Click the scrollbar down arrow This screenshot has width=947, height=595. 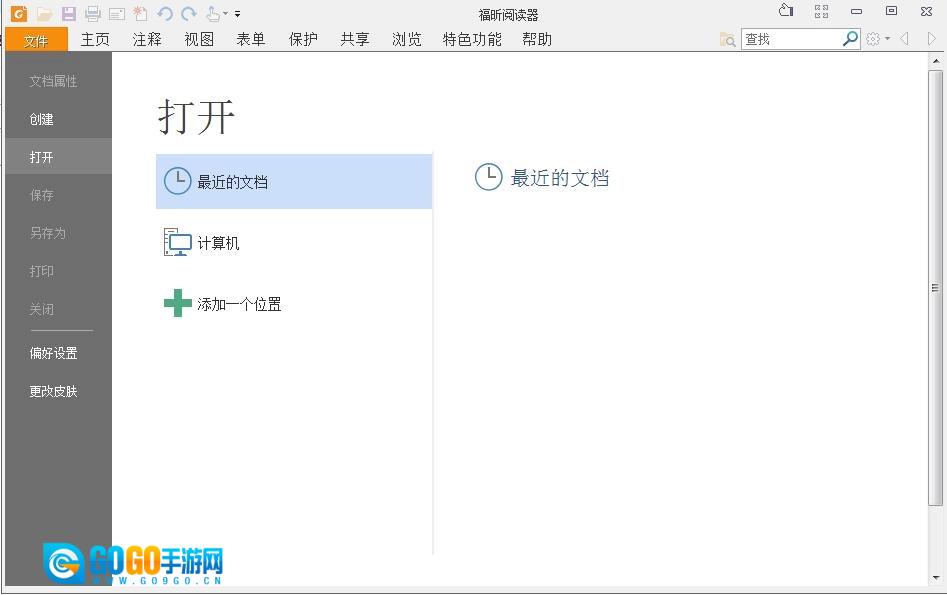pos(936,578)
